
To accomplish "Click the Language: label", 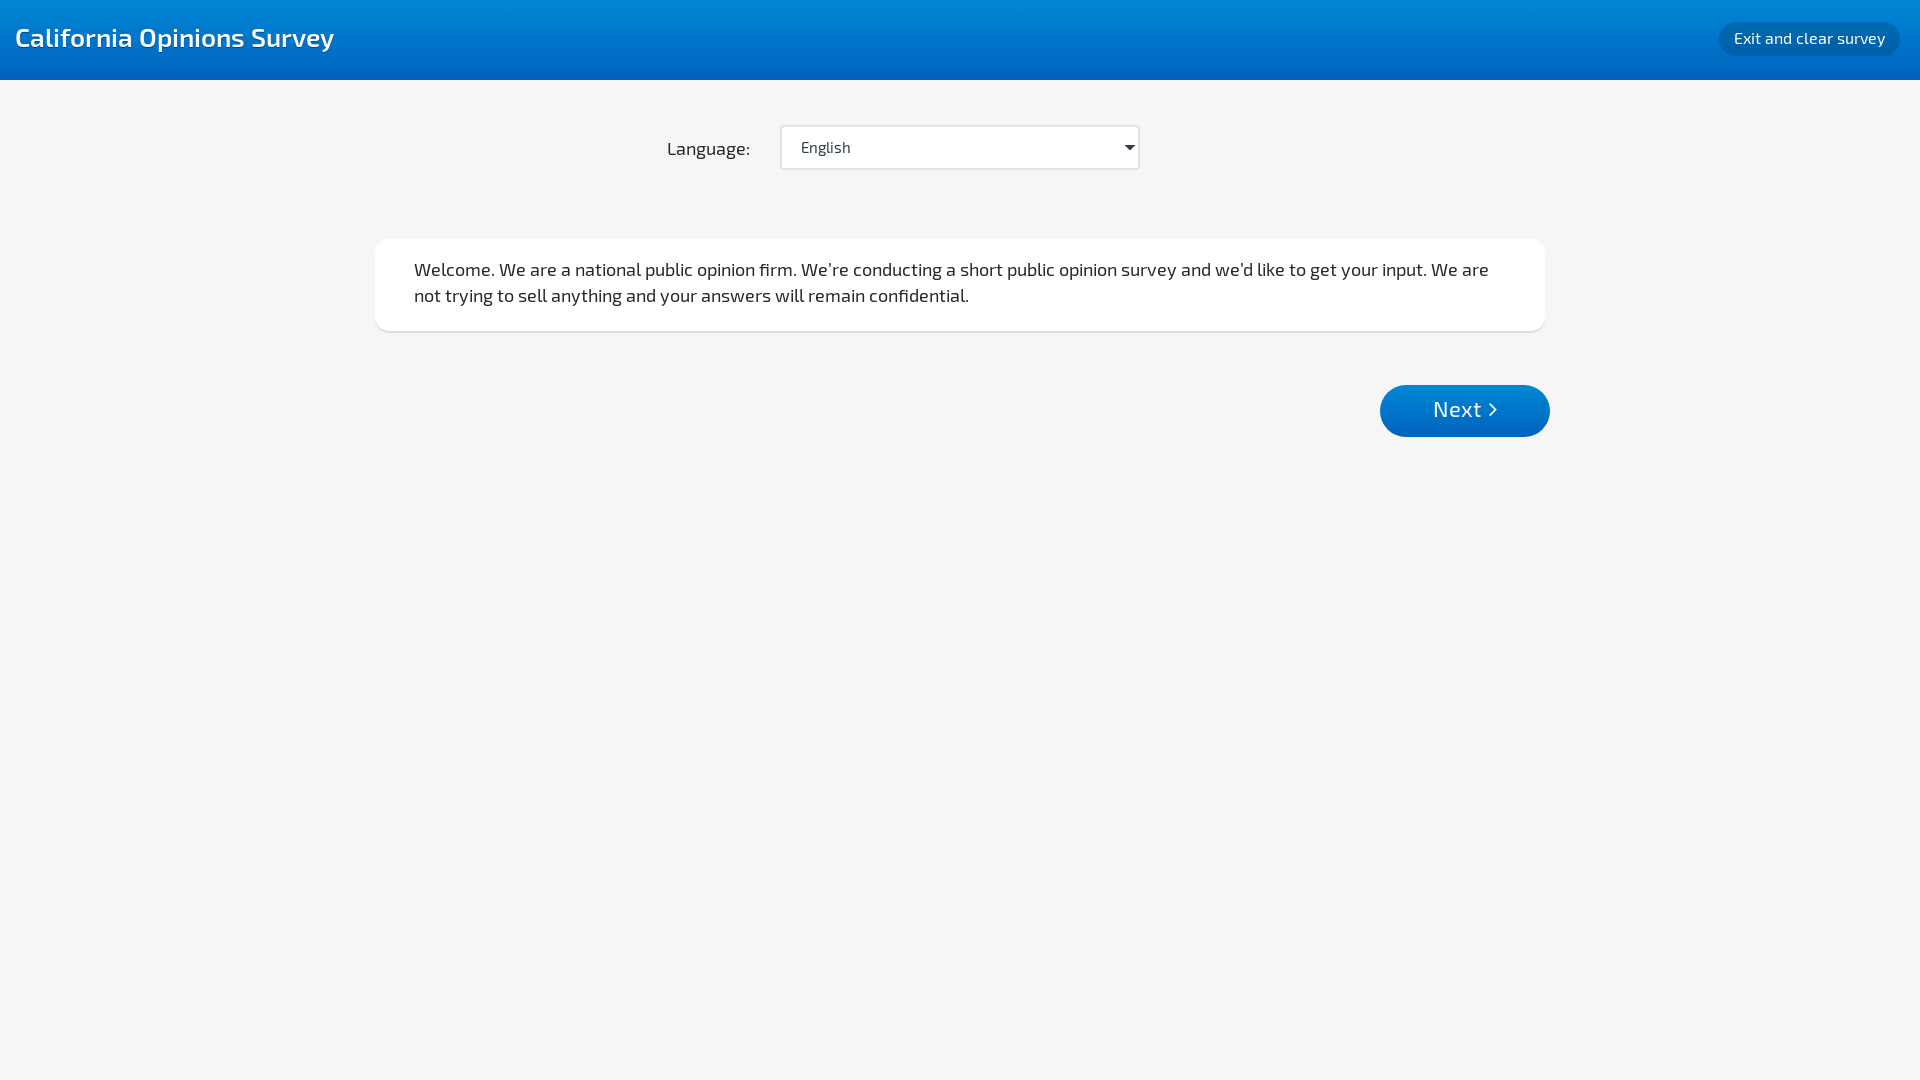I will (708, 149).
